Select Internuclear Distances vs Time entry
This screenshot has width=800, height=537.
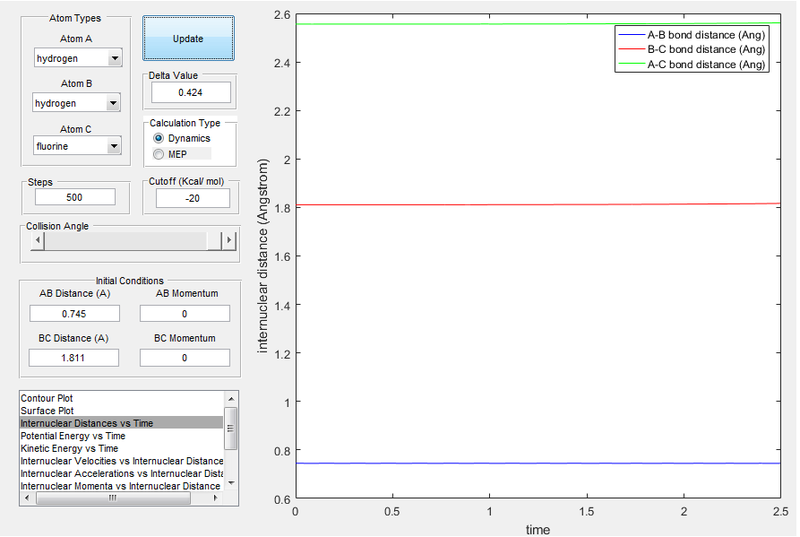click(121, 423)
